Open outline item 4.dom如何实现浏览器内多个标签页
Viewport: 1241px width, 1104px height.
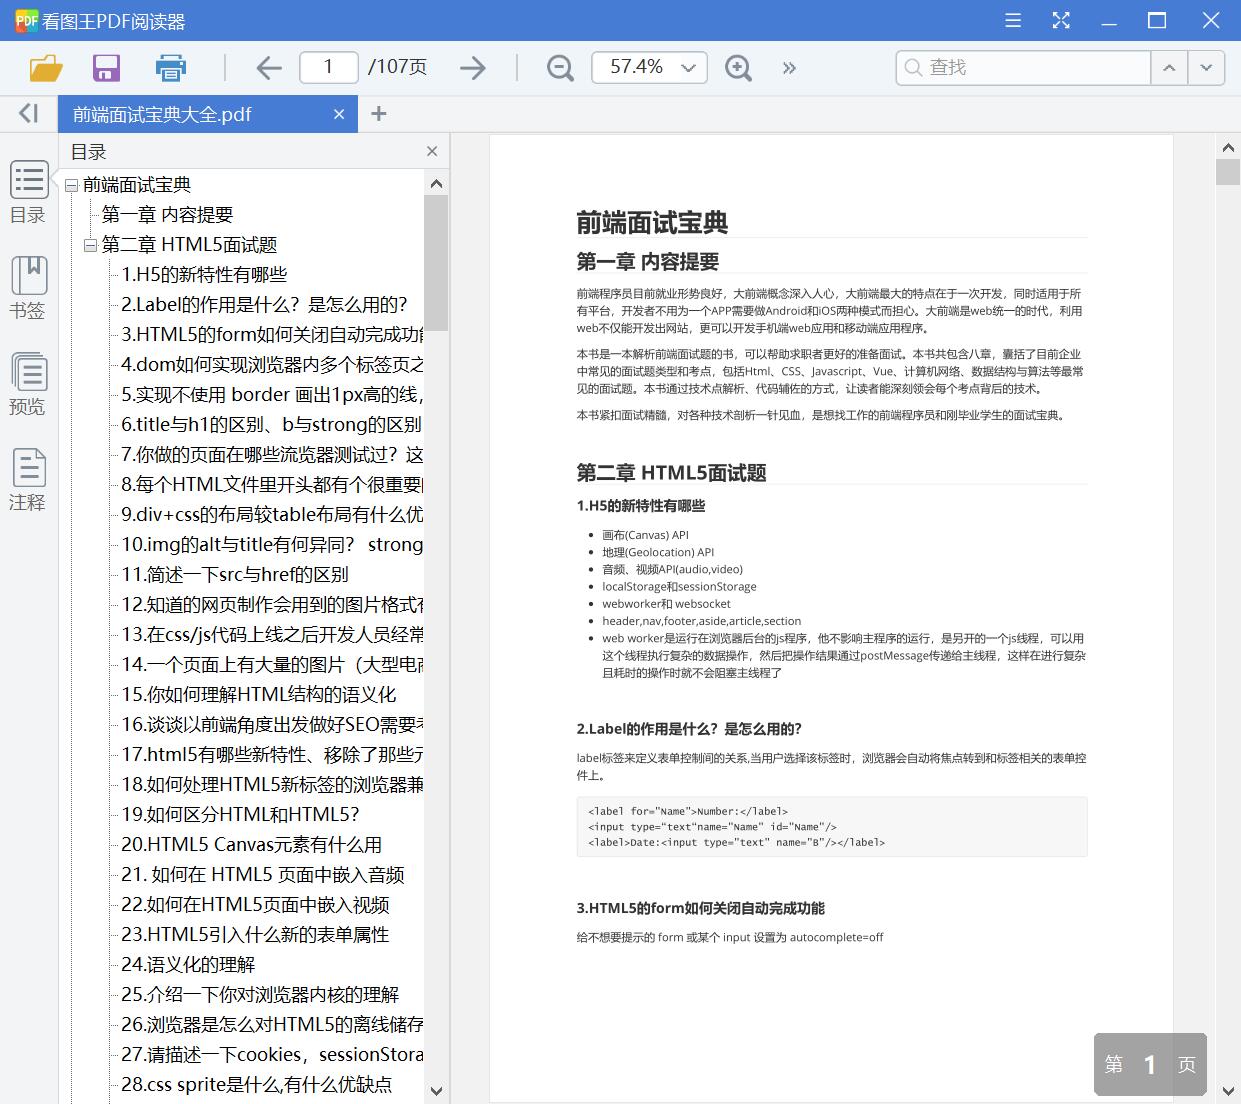coord(272,365)
